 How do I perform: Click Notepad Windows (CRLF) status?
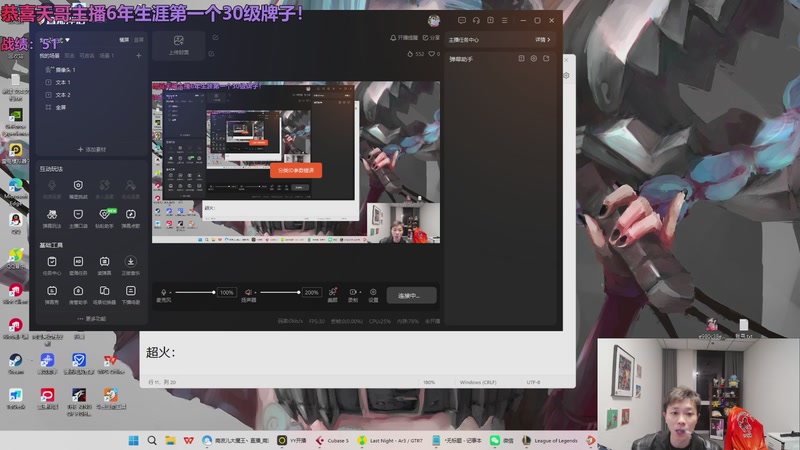pyautogui.click(x=478, y=382)
